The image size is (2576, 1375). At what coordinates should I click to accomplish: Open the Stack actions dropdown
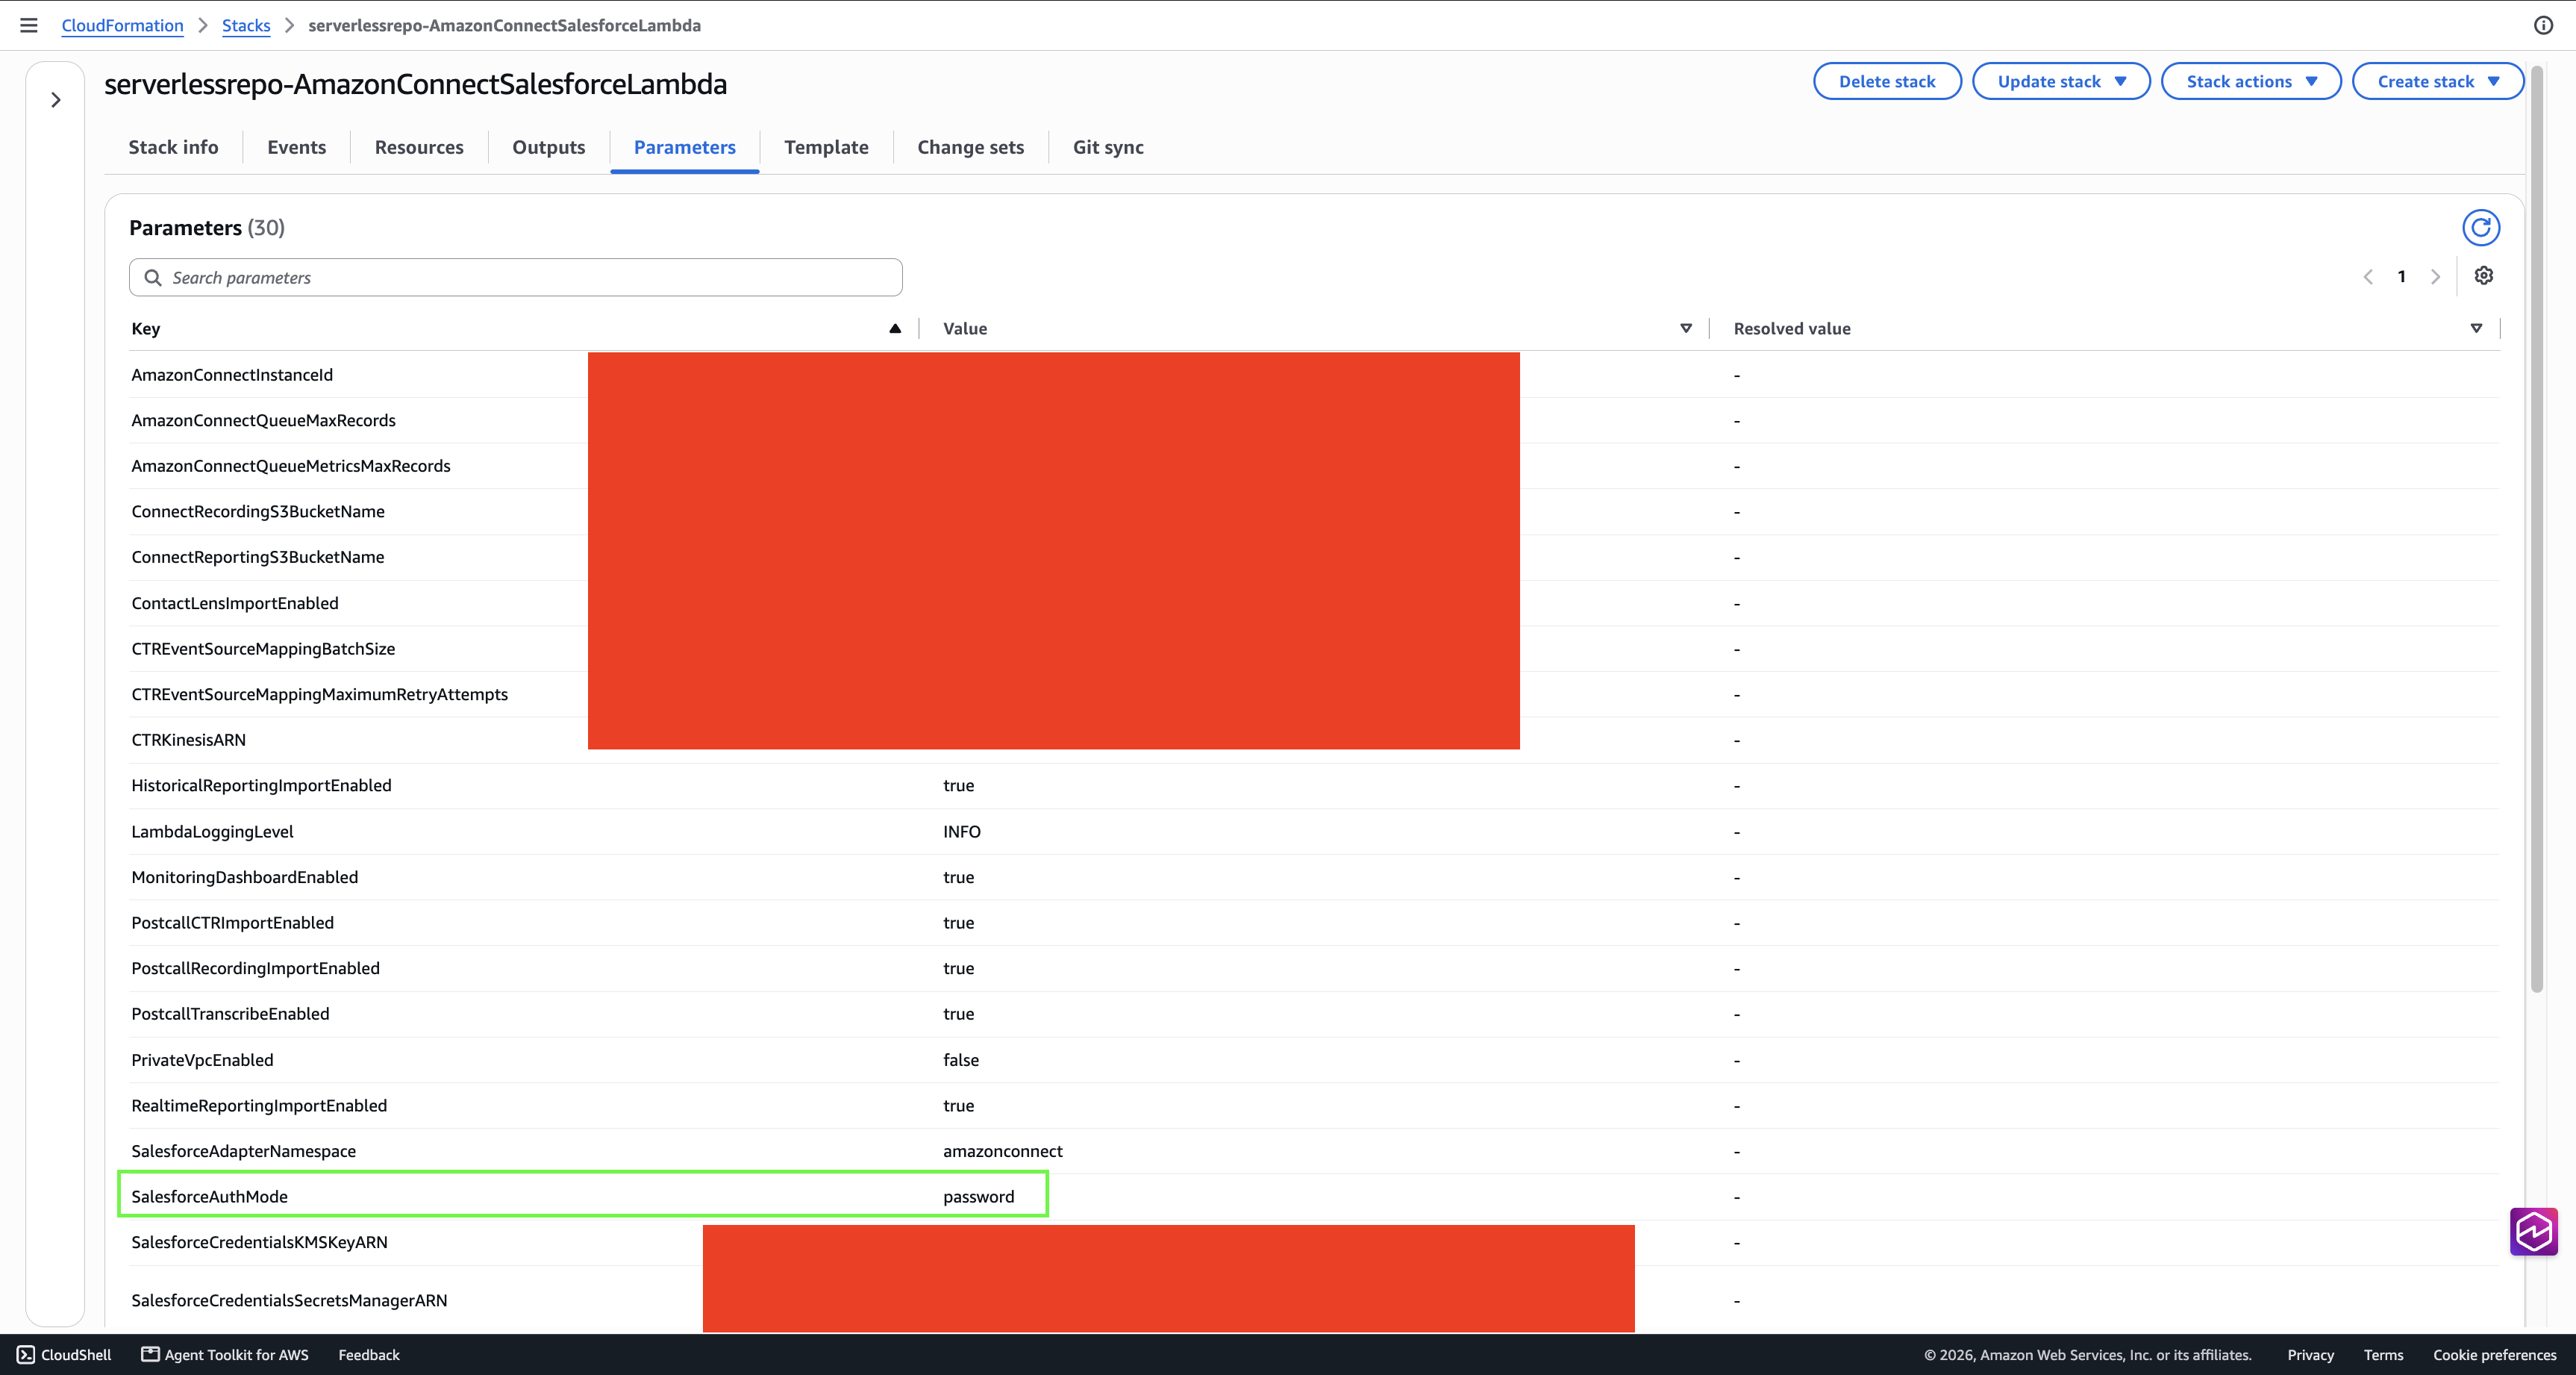[x=2250, y=81]
